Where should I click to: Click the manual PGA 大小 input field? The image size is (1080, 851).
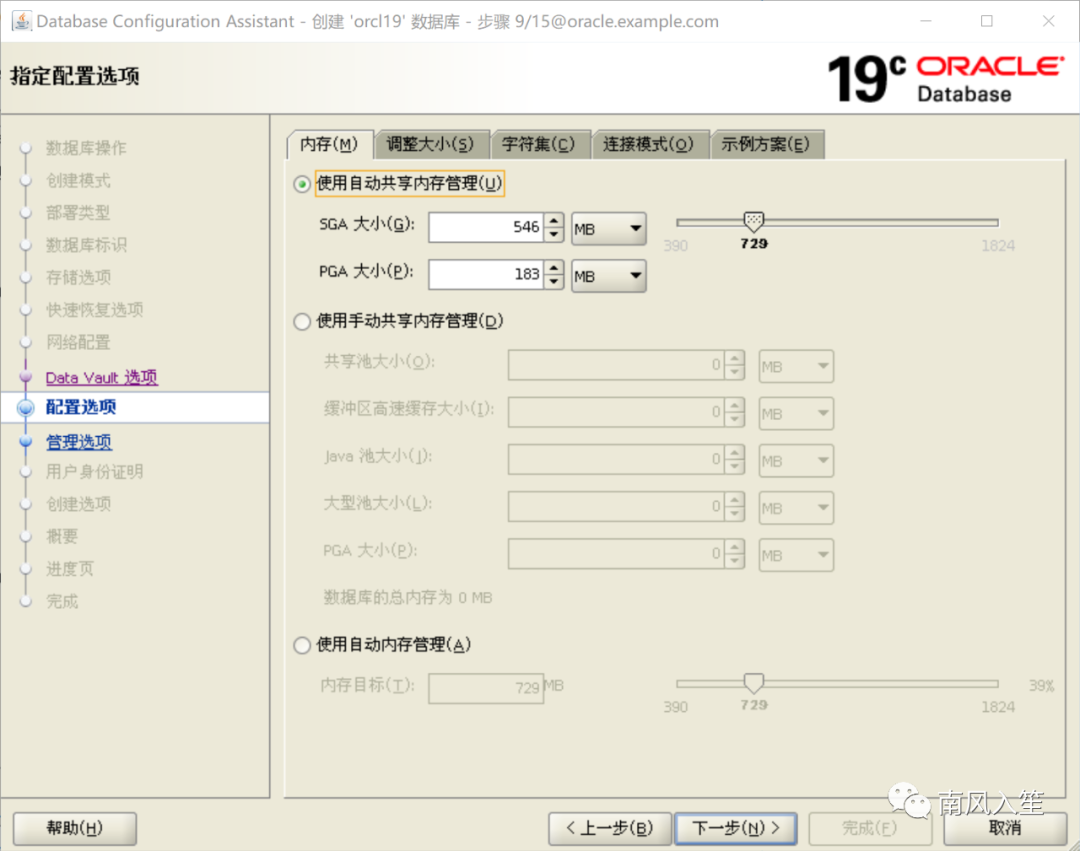[x=616, y=554]
